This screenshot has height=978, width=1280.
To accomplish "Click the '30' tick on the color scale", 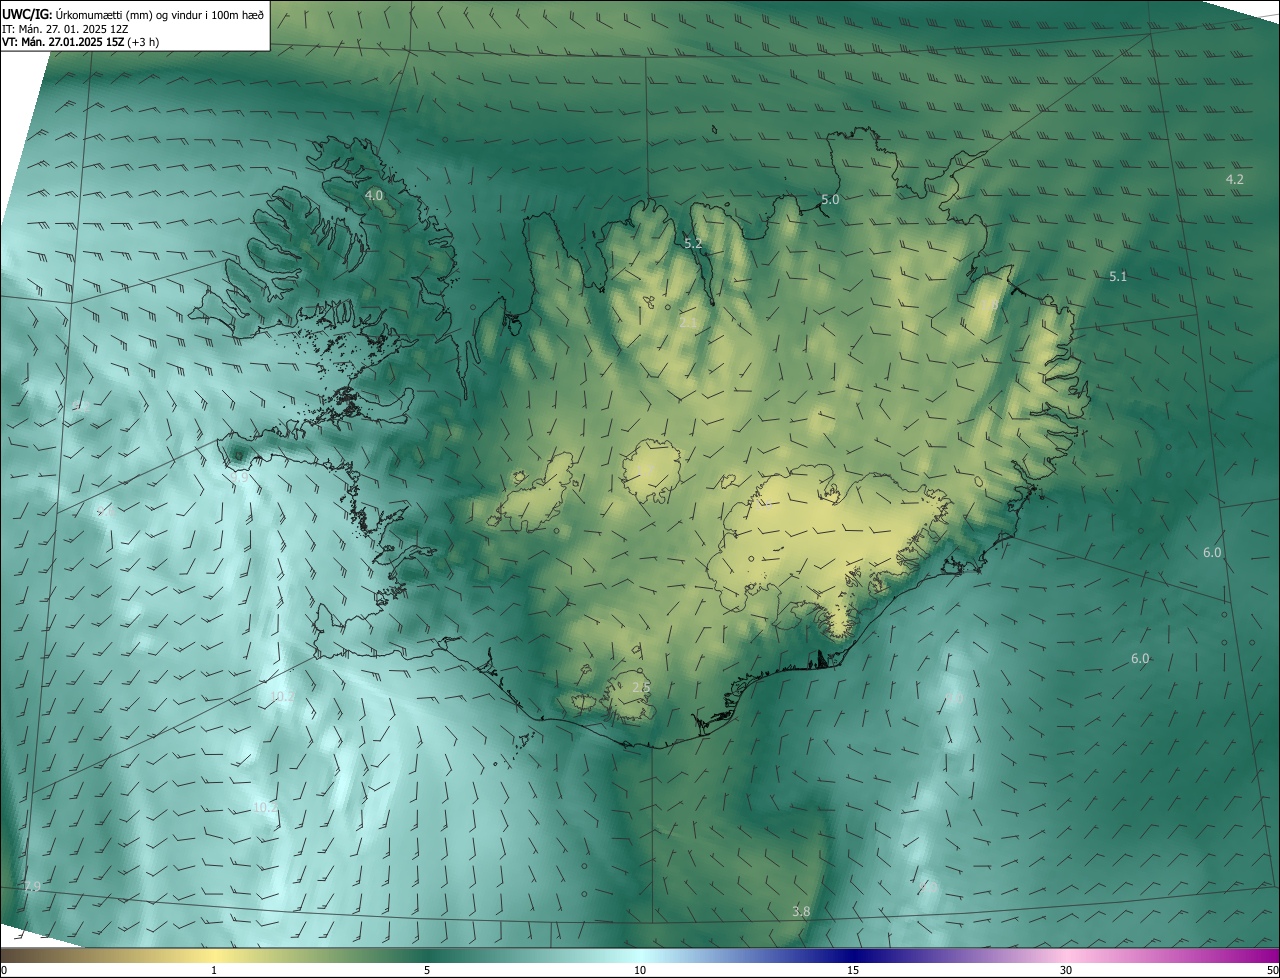I will tap(1066, 970).
